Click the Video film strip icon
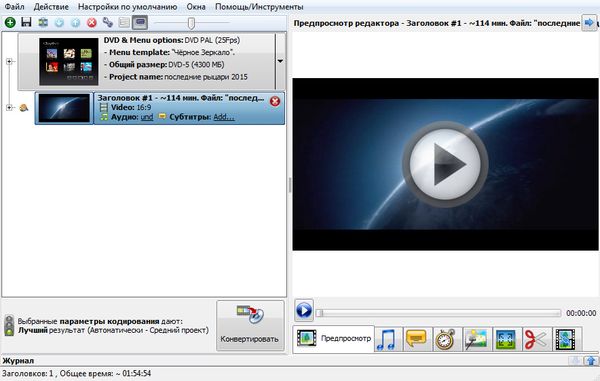The image size is (600, 381). click(103, 107)
